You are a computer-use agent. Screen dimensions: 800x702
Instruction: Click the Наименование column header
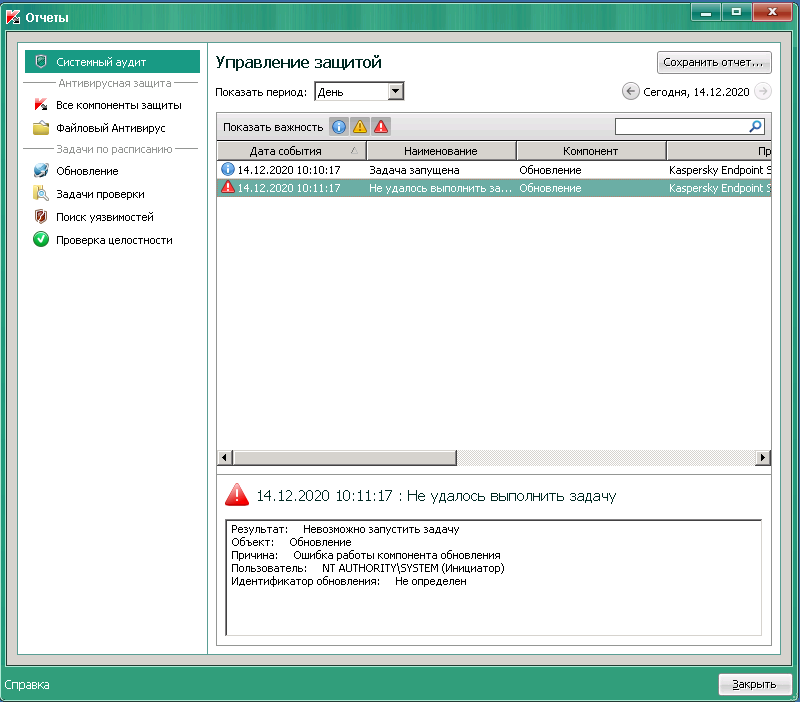click(x=440, y=151)
